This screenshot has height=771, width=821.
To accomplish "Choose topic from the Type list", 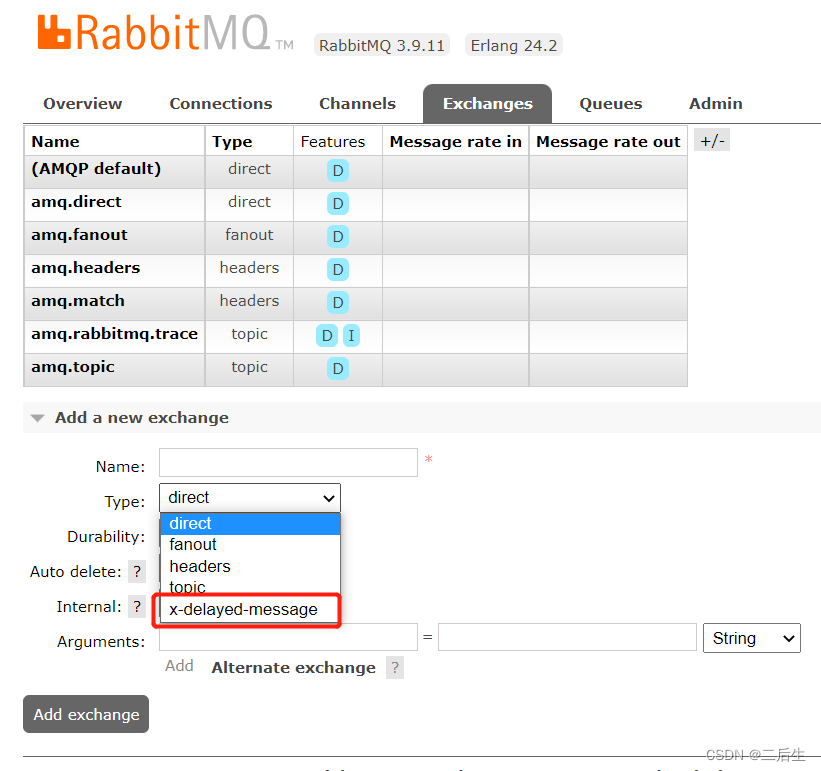I will [x=250, y=587].
